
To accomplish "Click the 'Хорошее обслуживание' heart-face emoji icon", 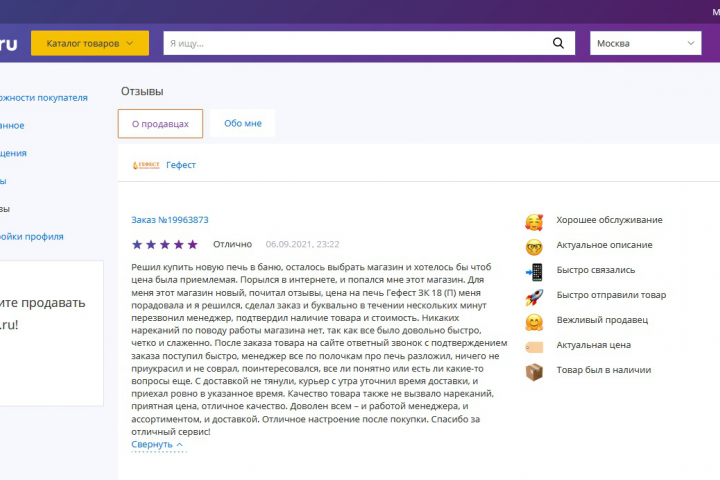I will click(534, 222).
